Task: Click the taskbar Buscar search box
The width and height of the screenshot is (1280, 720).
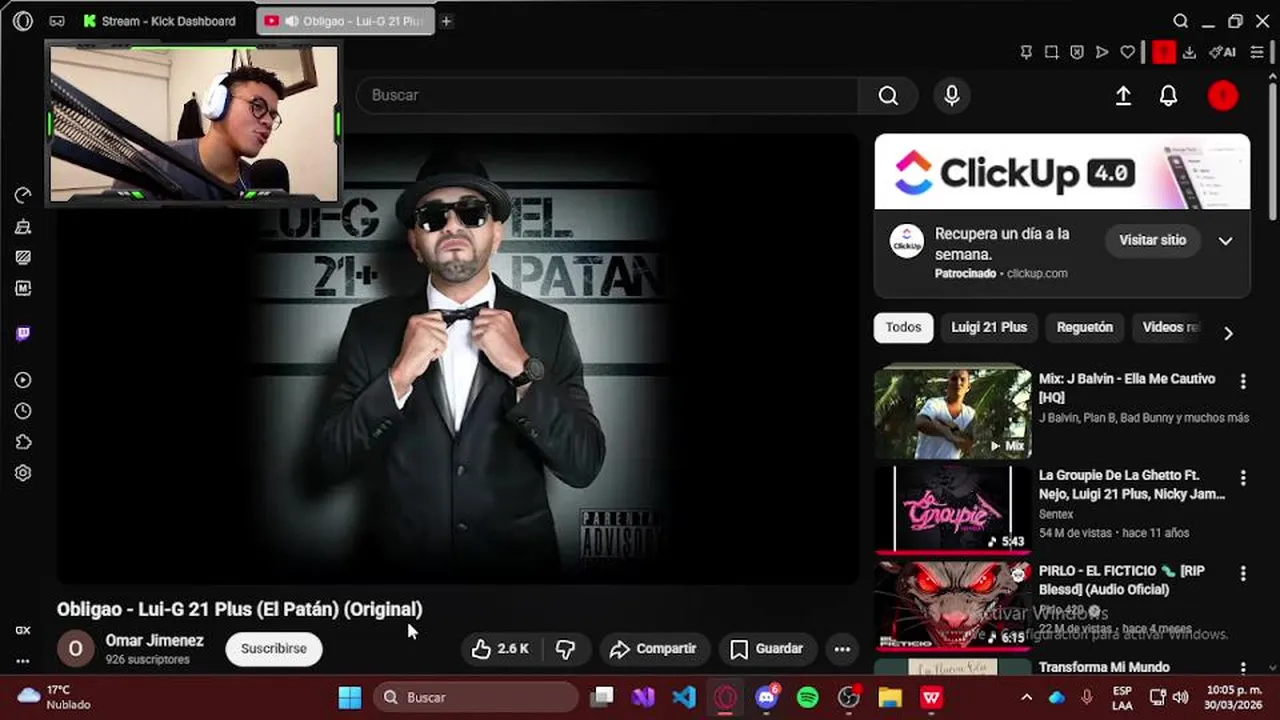Action: (x=476, y=697)
